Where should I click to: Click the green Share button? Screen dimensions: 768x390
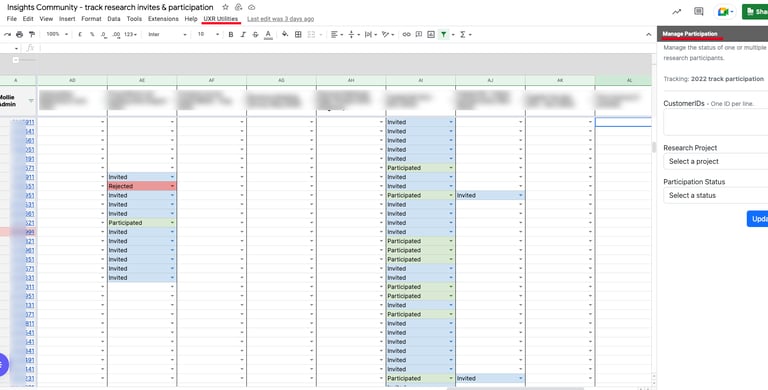pos(755,12)
